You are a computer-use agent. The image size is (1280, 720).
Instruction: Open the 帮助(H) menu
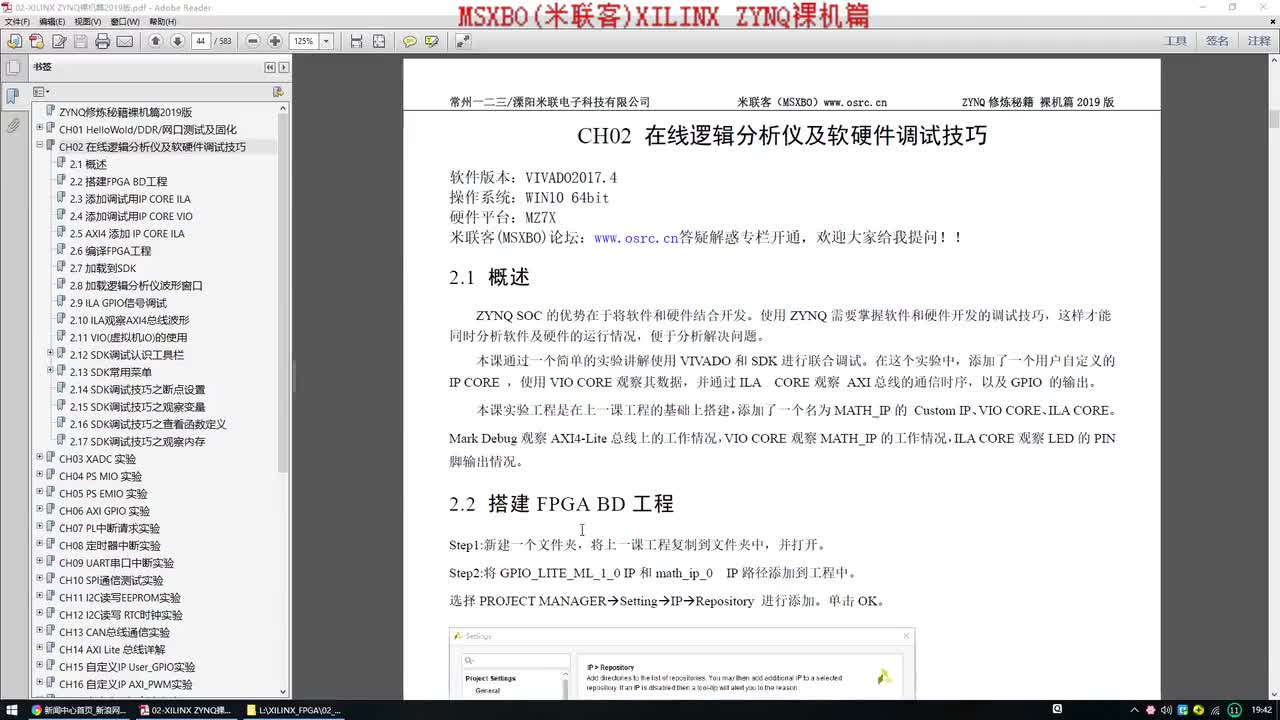(x=163, y=21)
